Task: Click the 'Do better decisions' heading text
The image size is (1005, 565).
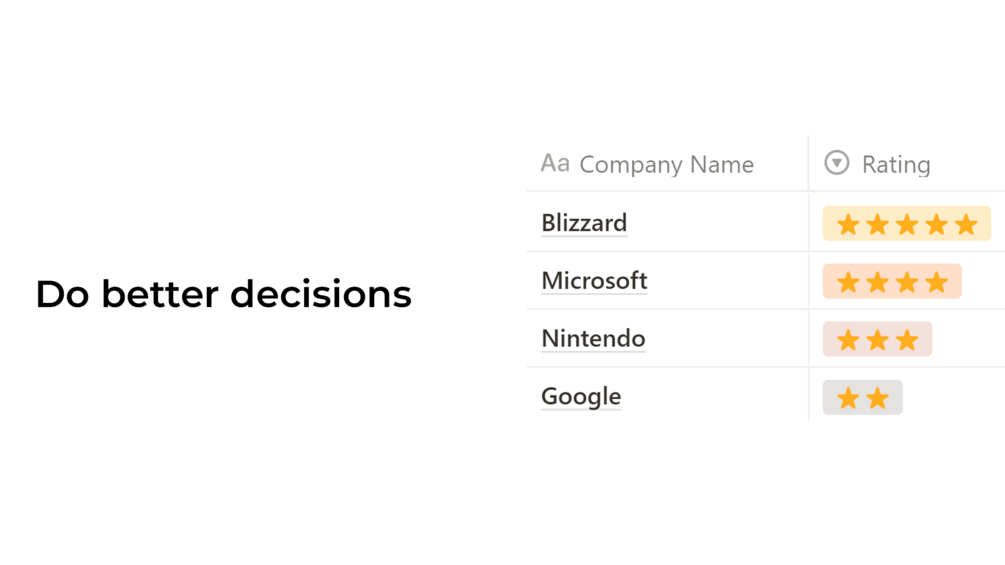Action: 223,294
